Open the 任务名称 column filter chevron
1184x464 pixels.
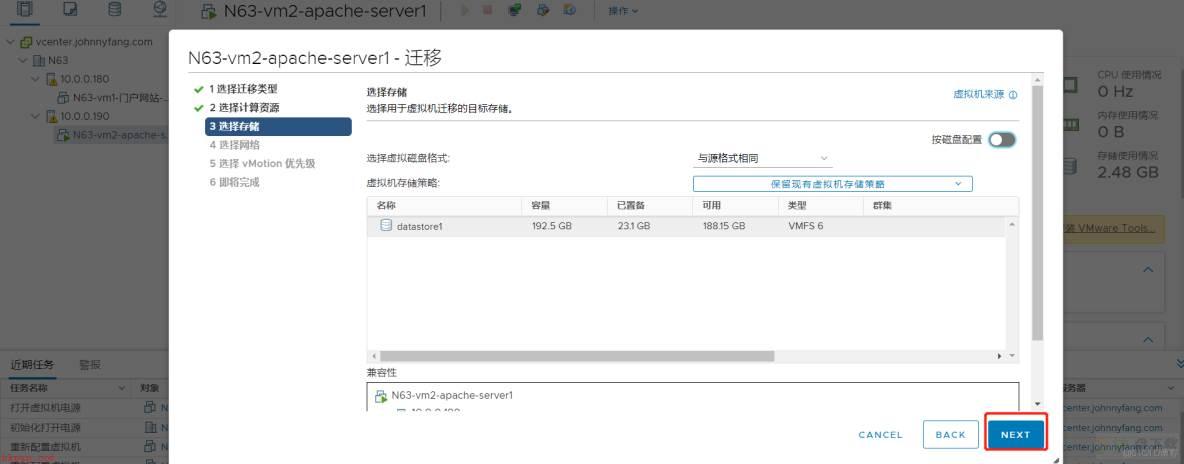click(x=122, y=388)
